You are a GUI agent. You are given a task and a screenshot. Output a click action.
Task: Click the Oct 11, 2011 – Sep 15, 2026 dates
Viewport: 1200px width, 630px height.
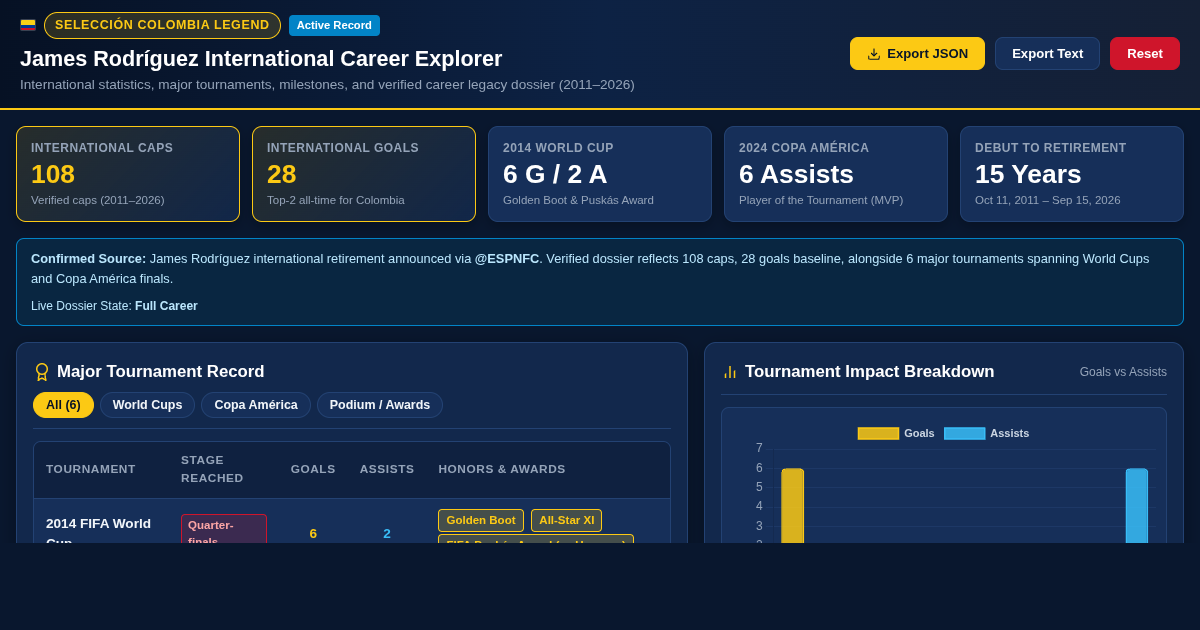[1047, 200]
